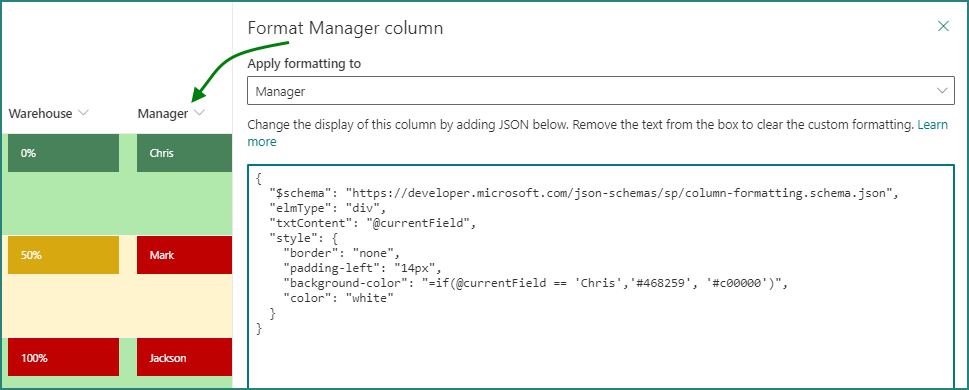
Task: Close the Format Manager column panel
Action: 943,26
